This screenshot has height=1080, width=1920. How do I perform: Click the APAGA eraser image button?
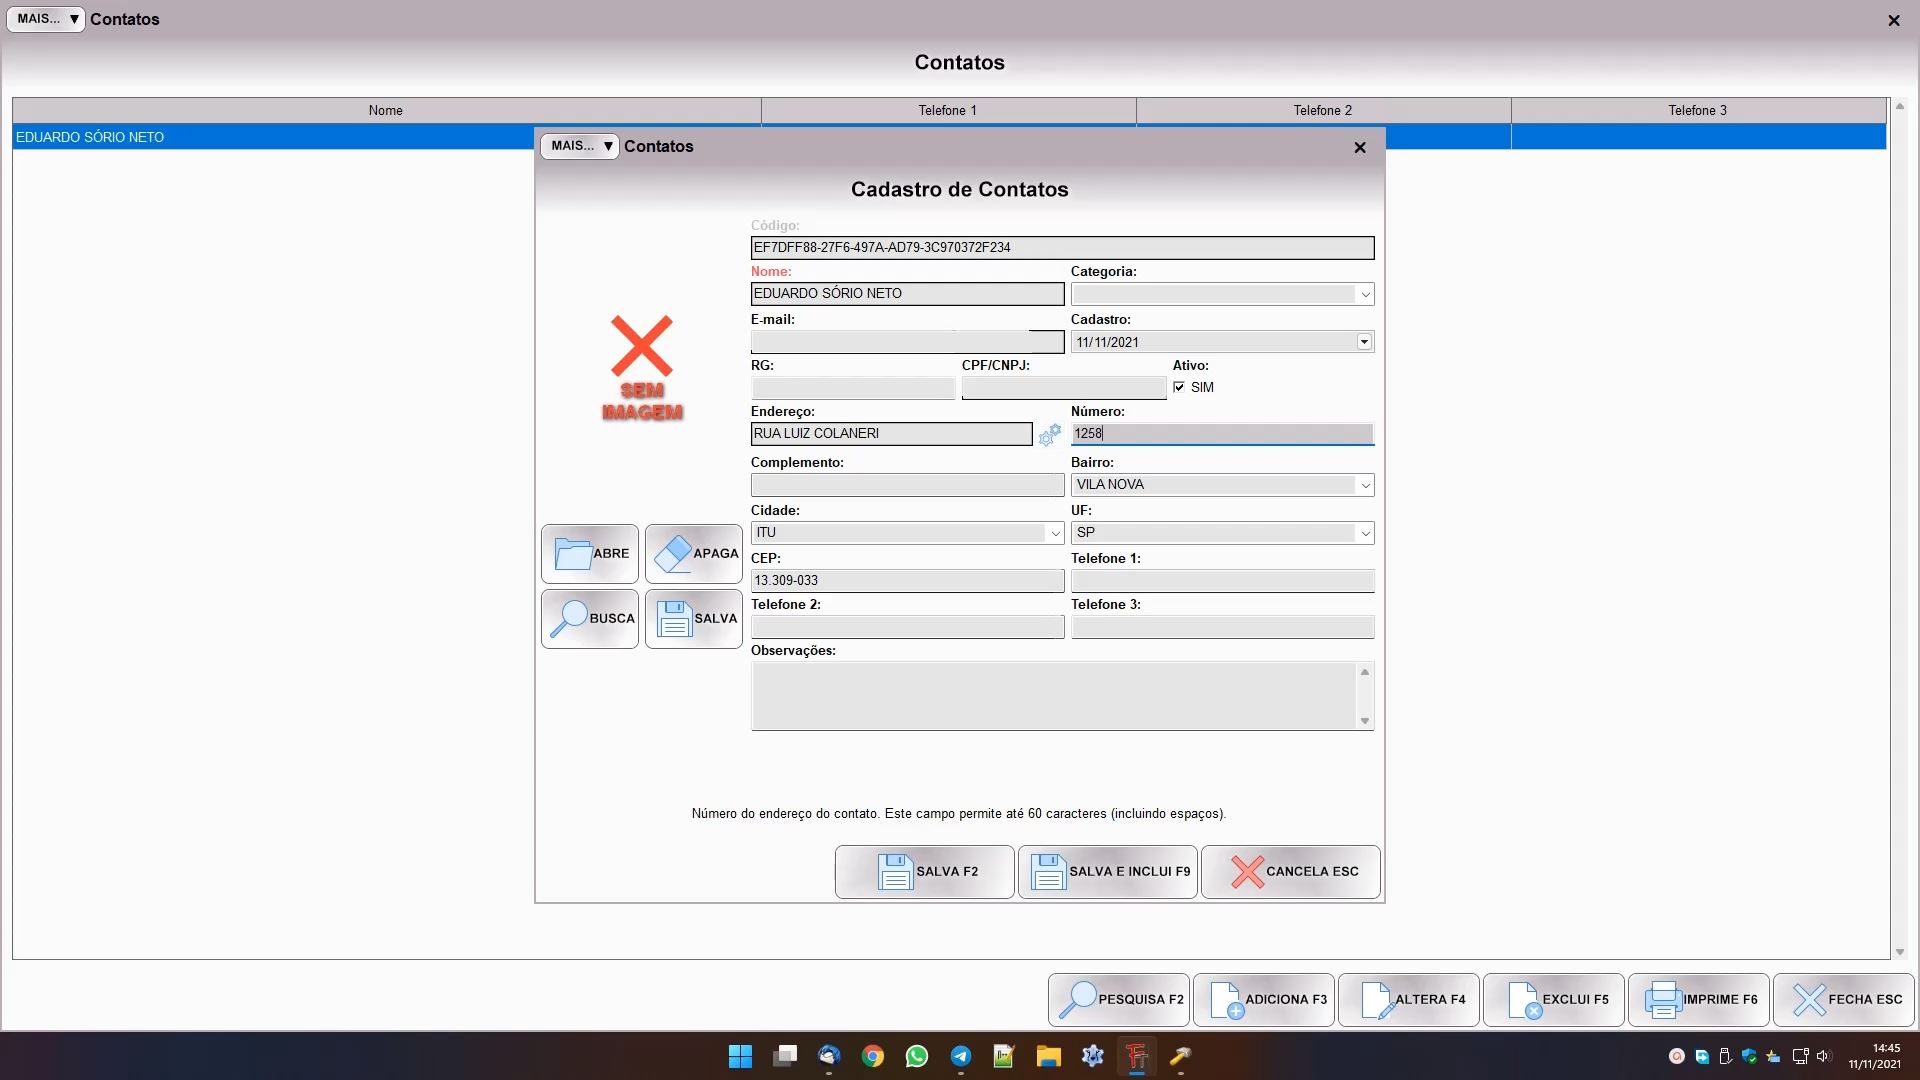tap(694, 554)
